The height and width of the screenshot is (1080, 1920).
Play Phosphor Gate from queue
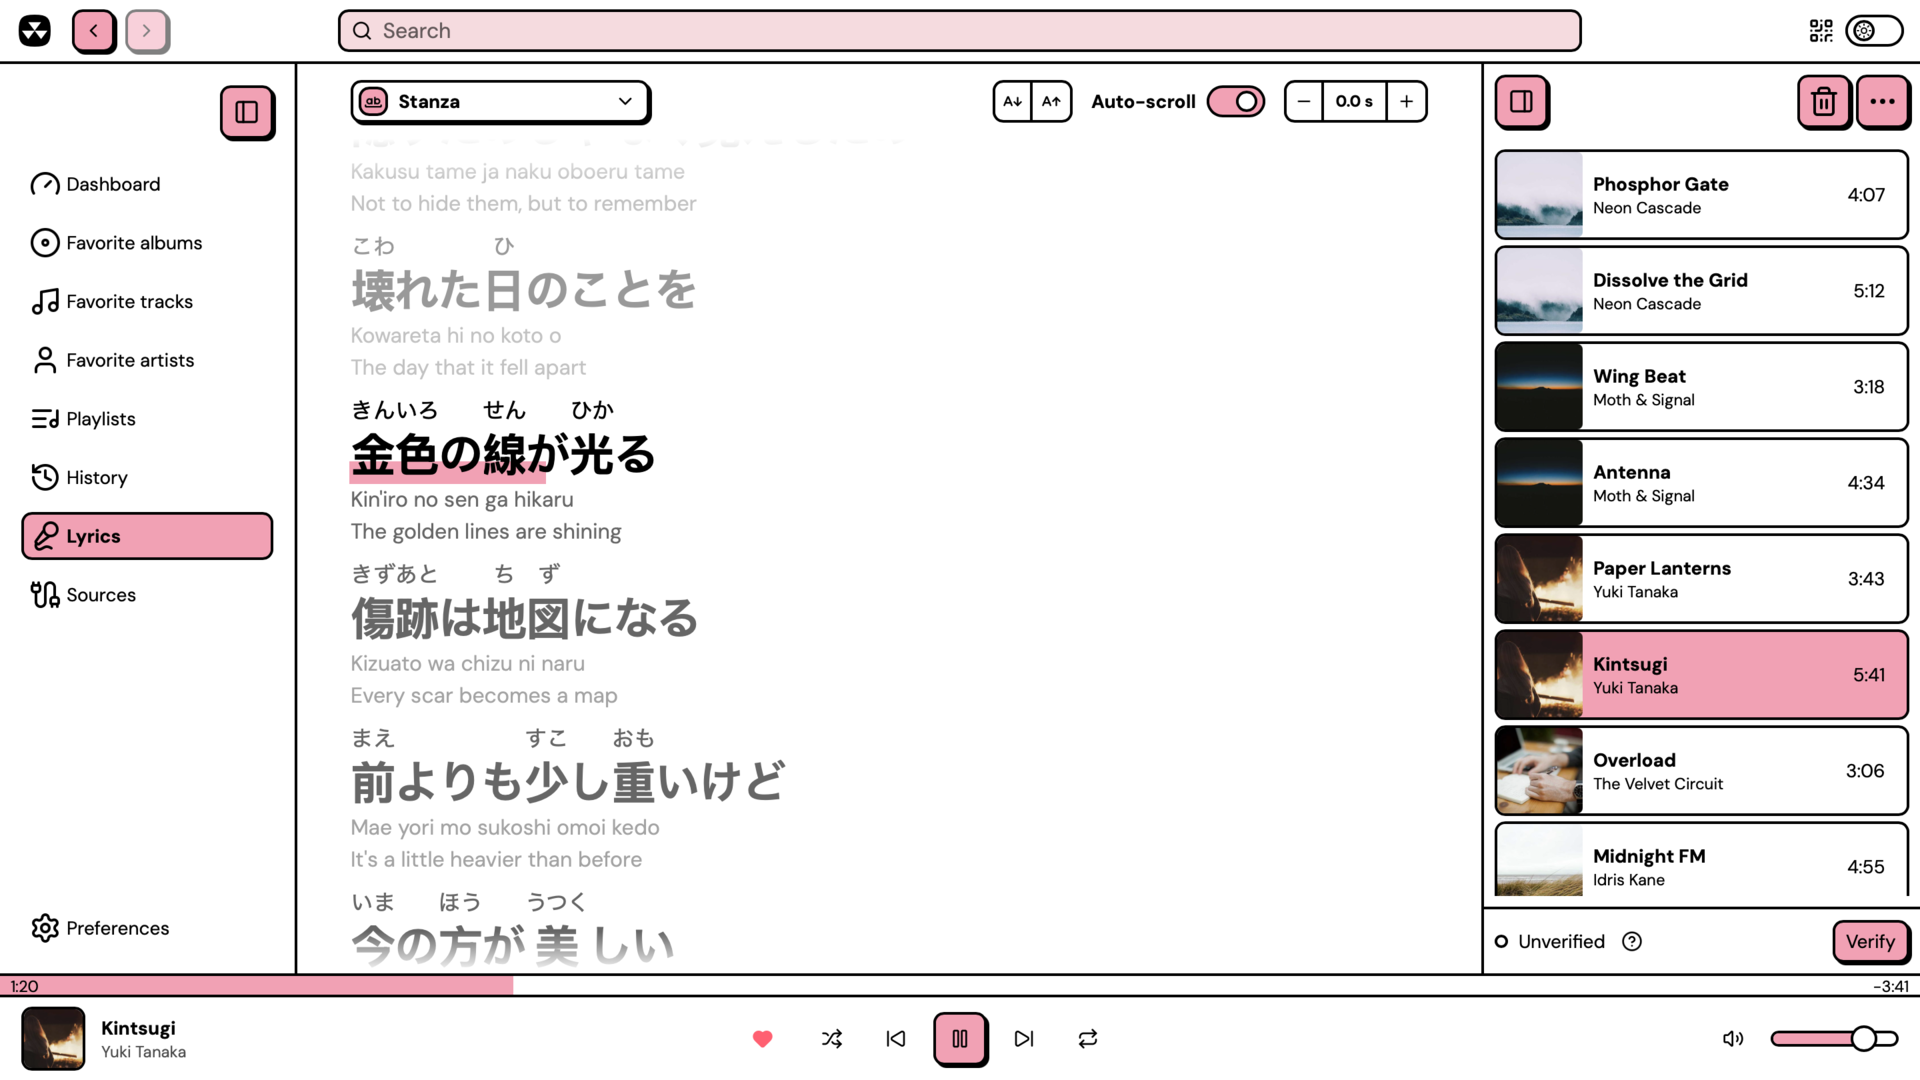click(x=1701, y=195)
